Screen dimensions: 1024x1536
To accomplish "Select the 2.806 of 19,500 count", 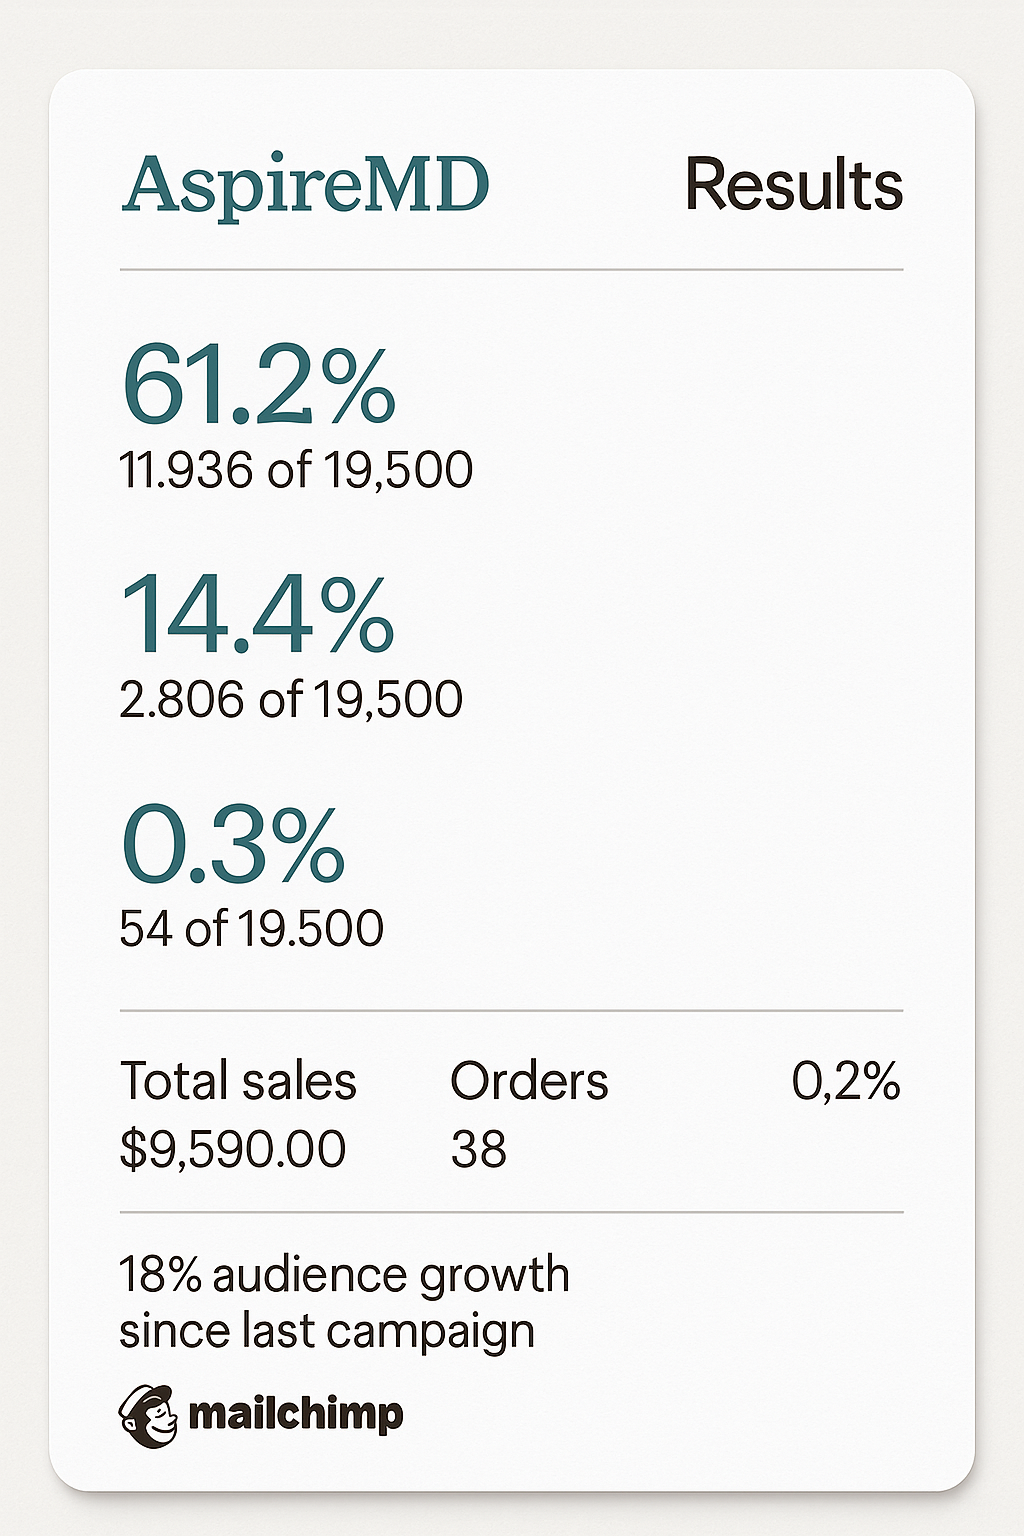I will tap(291, 699).
